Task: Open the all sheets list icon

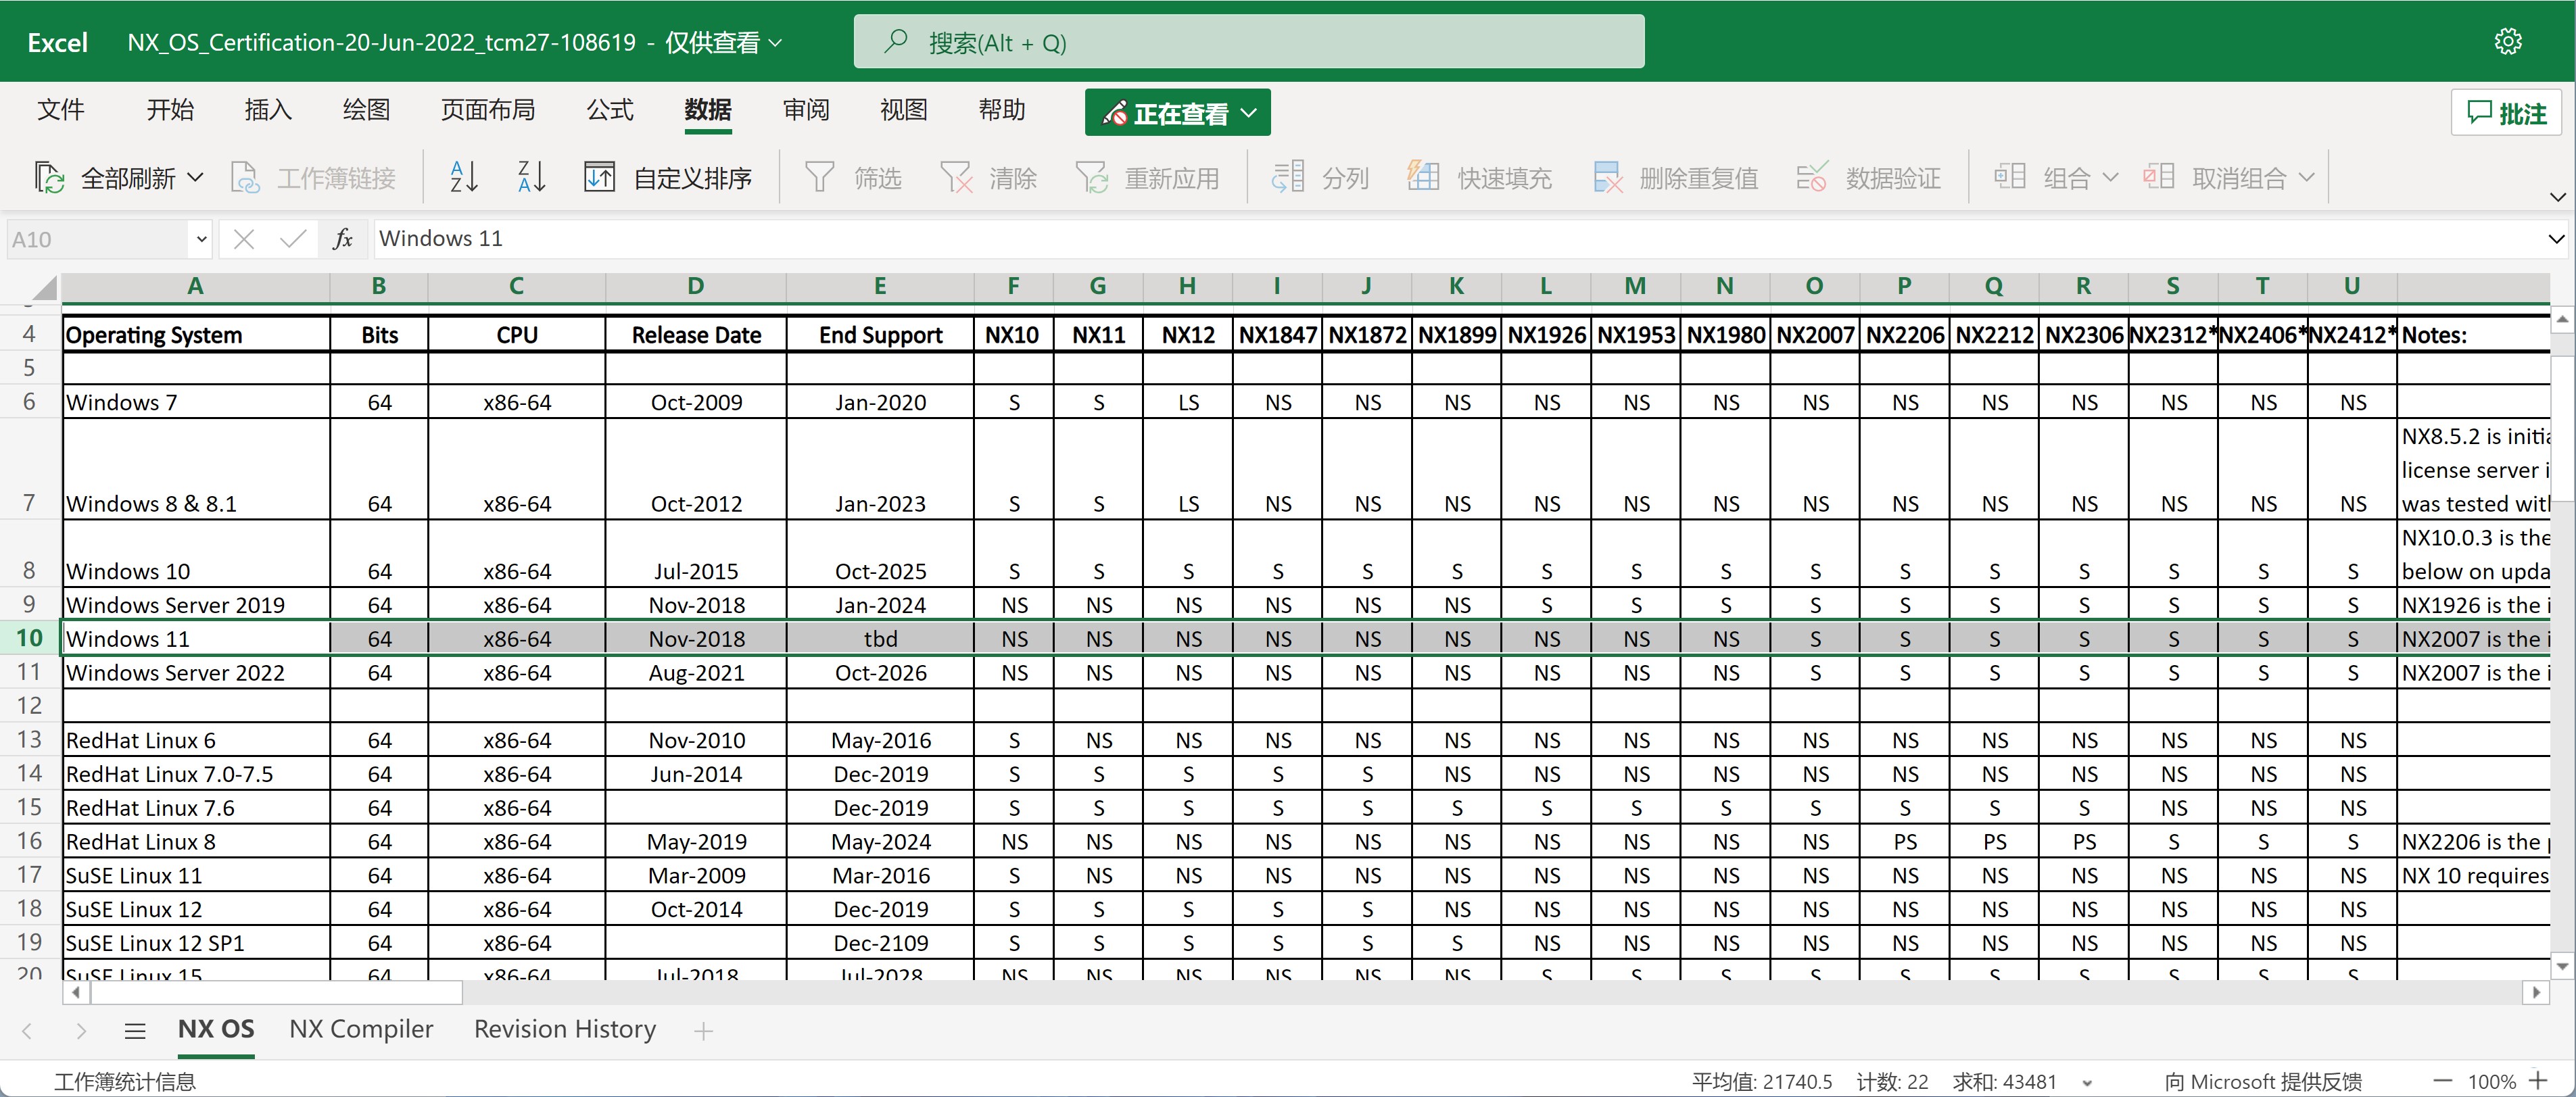Action: tap(135, 1030)
